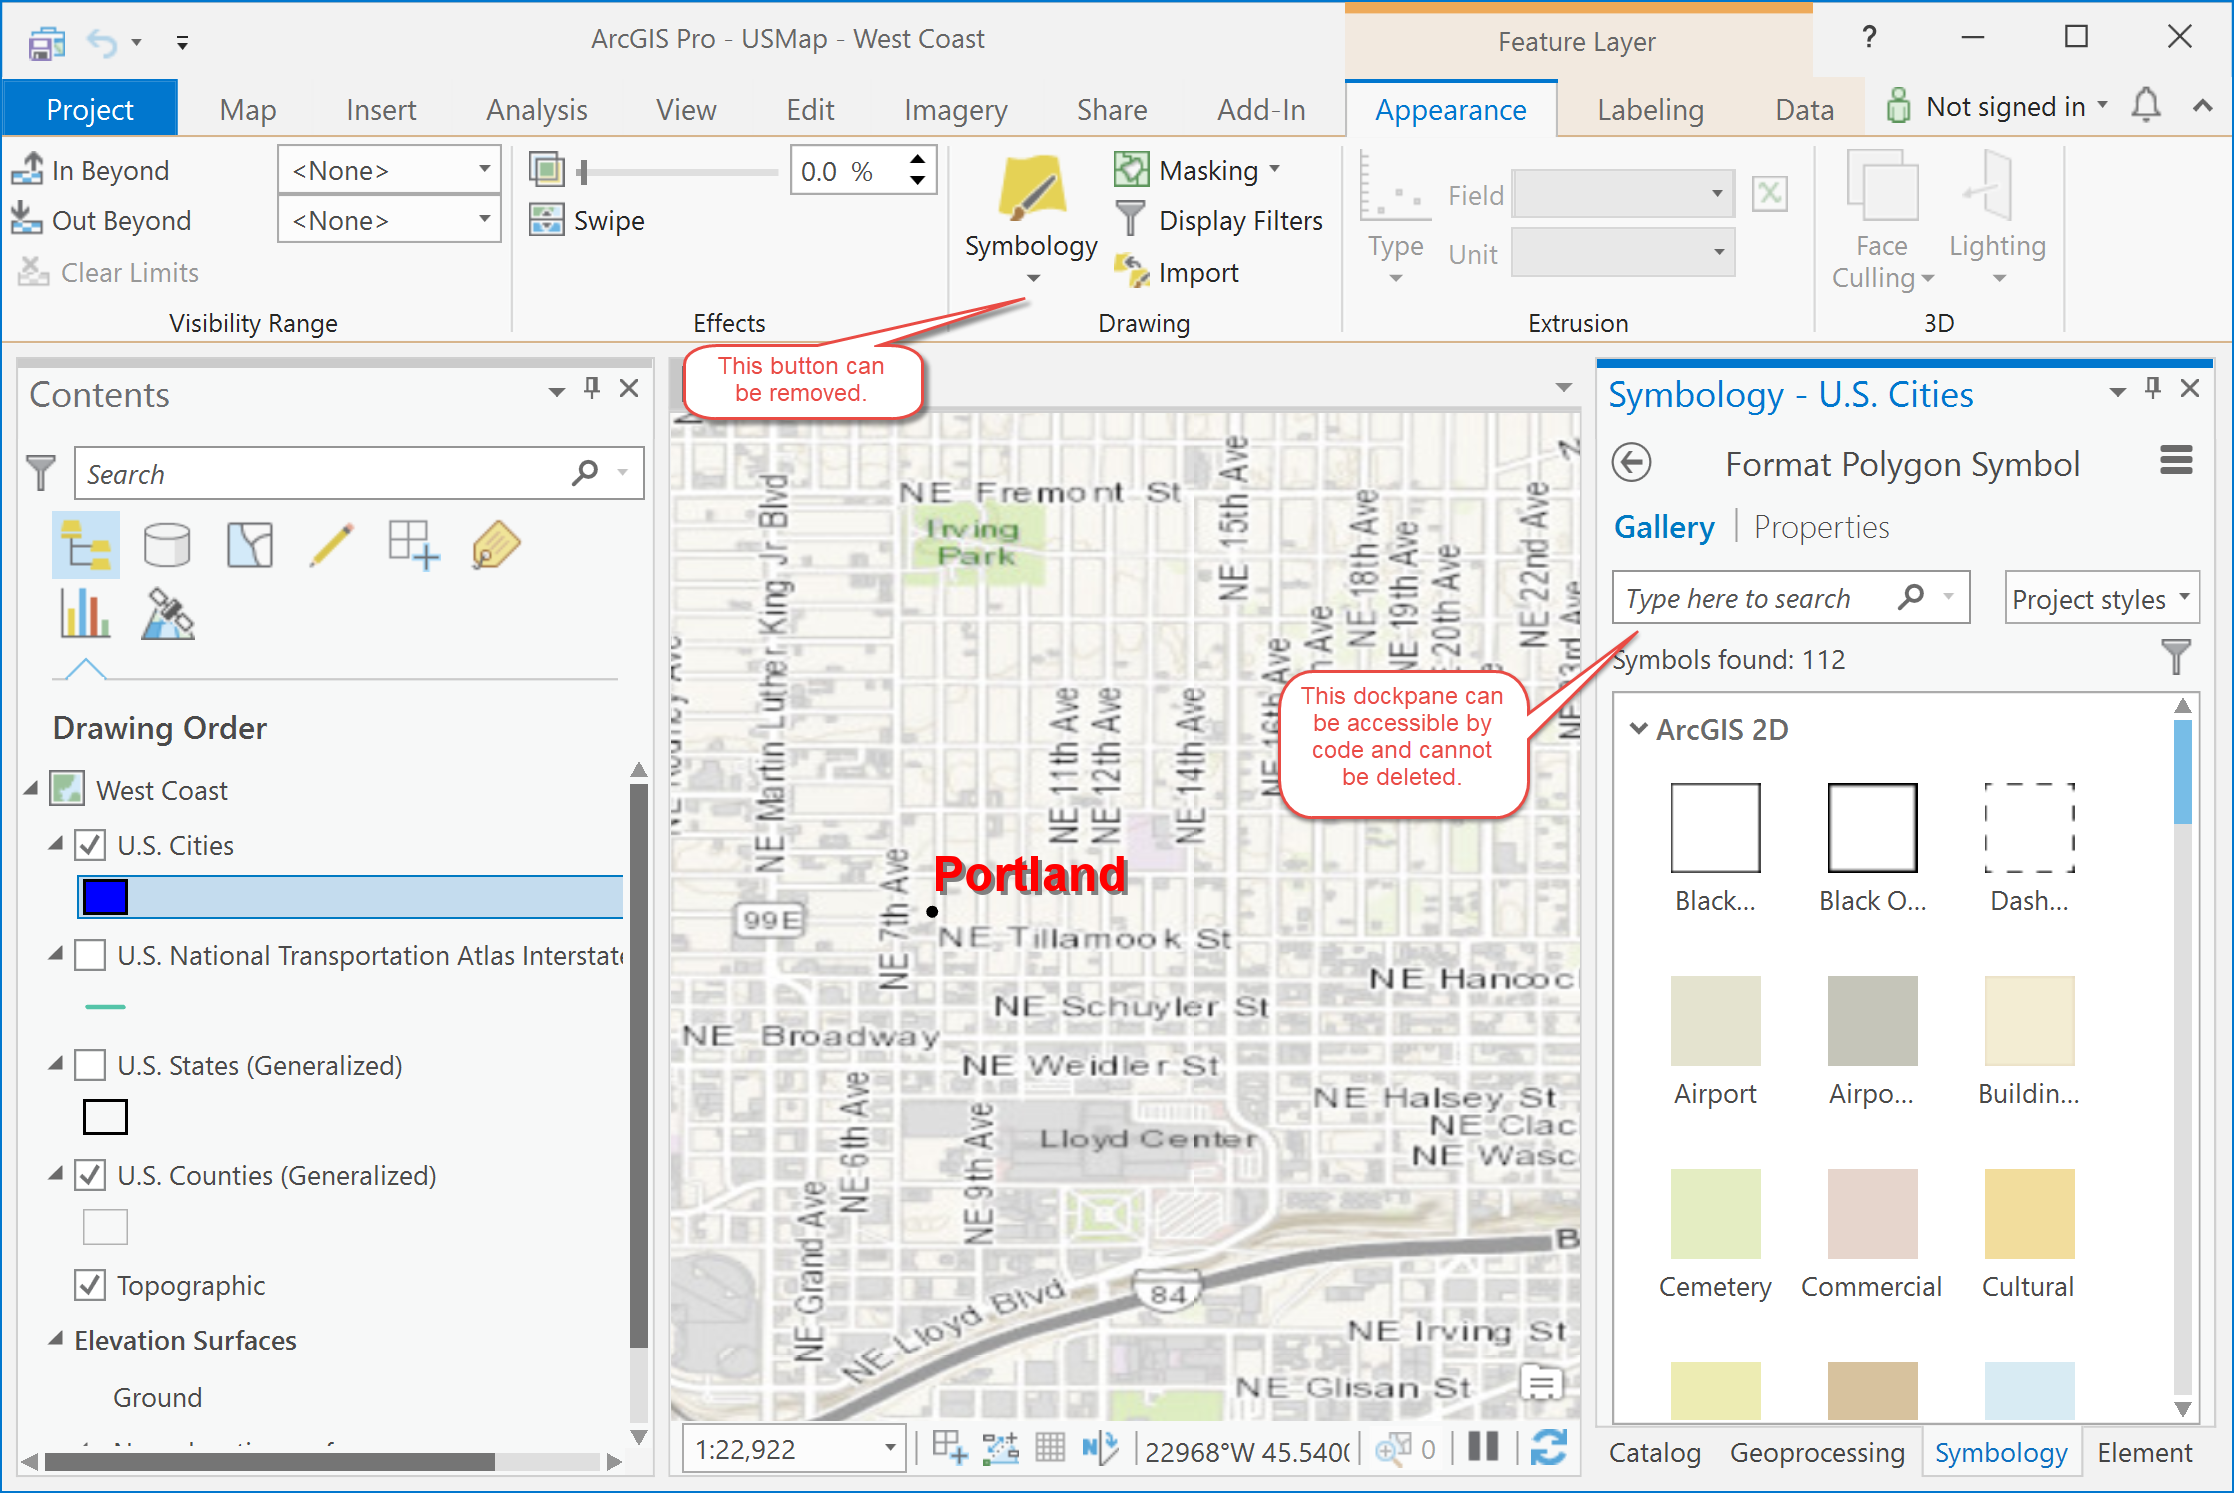
Task: Select the Commercial polygon symbol
Action: pos(1871,1236)
